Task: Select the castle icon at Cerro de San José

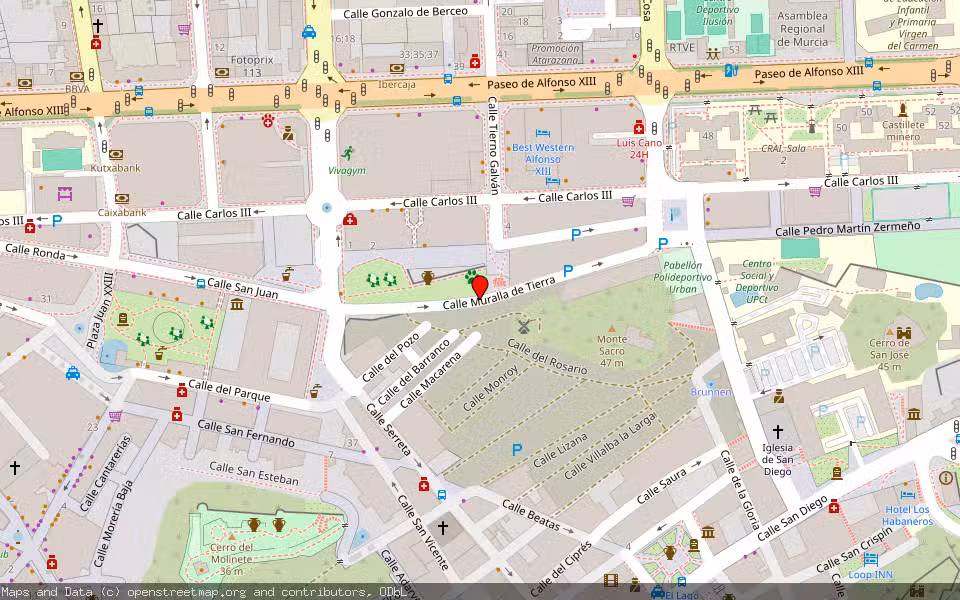Action: click(904, 333)
